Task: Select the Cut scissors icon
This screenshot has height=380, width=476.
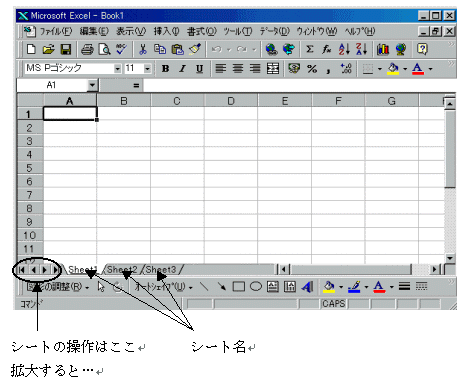Action: coord(143,49)
